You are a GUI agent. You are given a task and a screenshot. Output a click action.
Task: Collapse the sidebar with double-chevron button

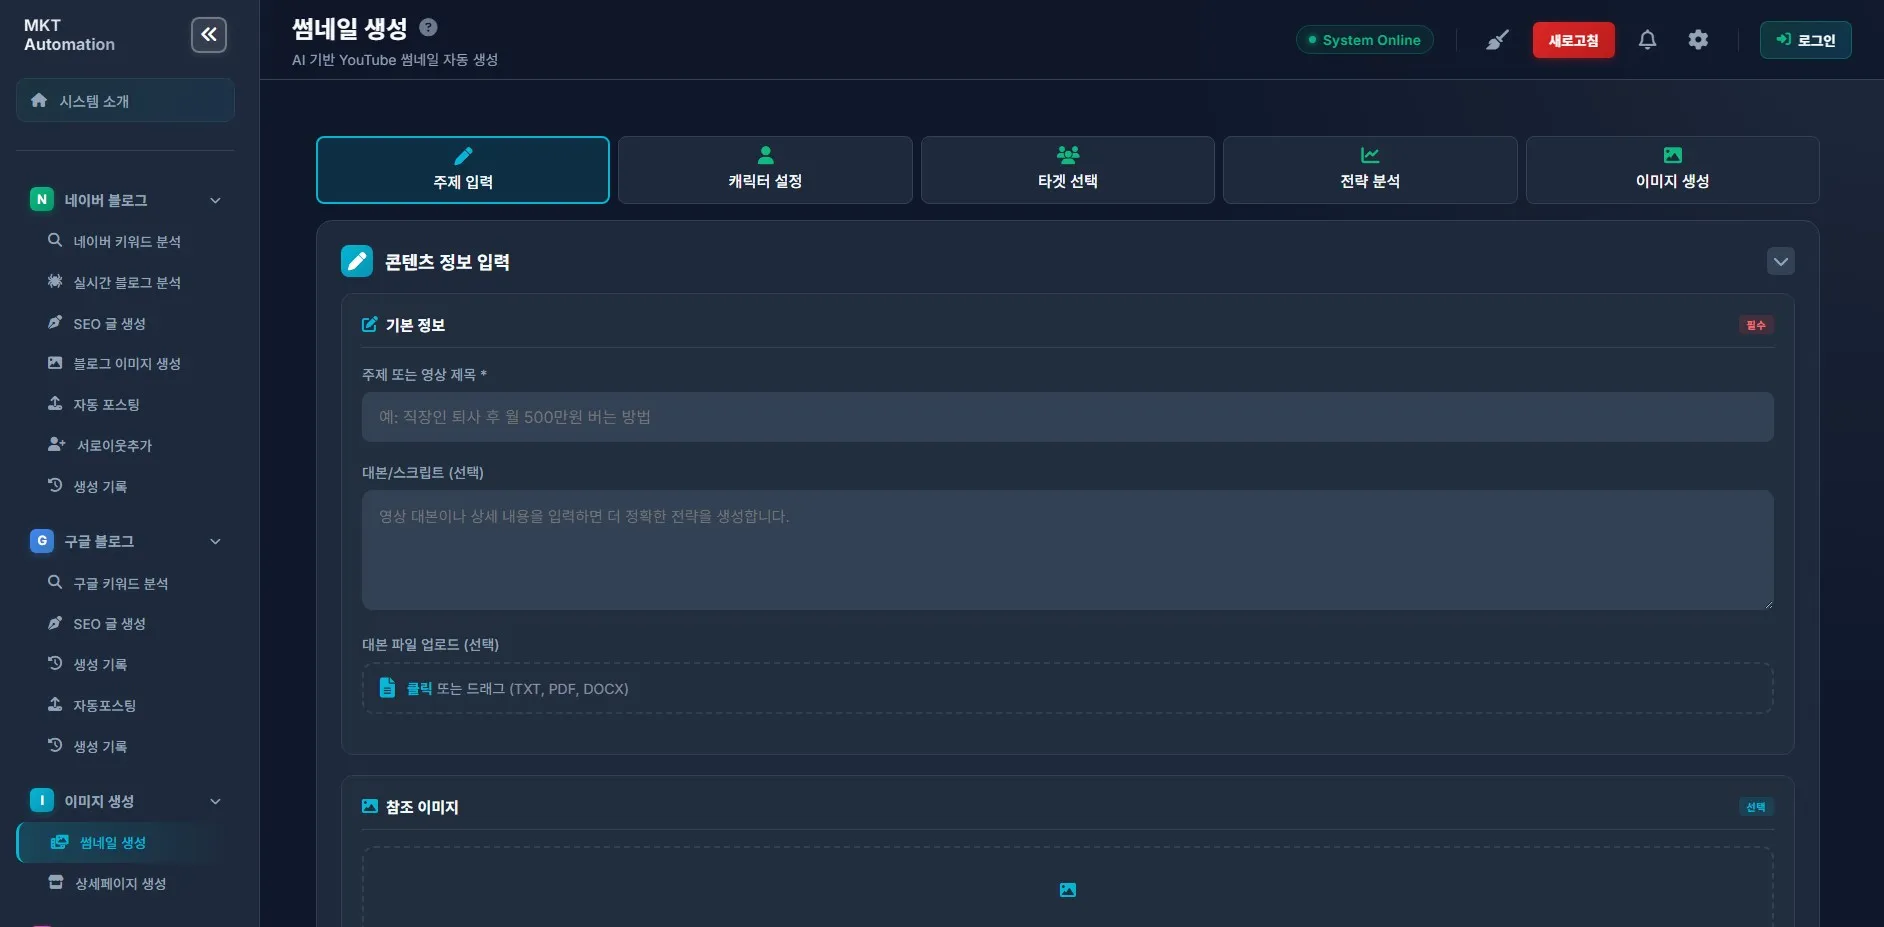(208, 35)
